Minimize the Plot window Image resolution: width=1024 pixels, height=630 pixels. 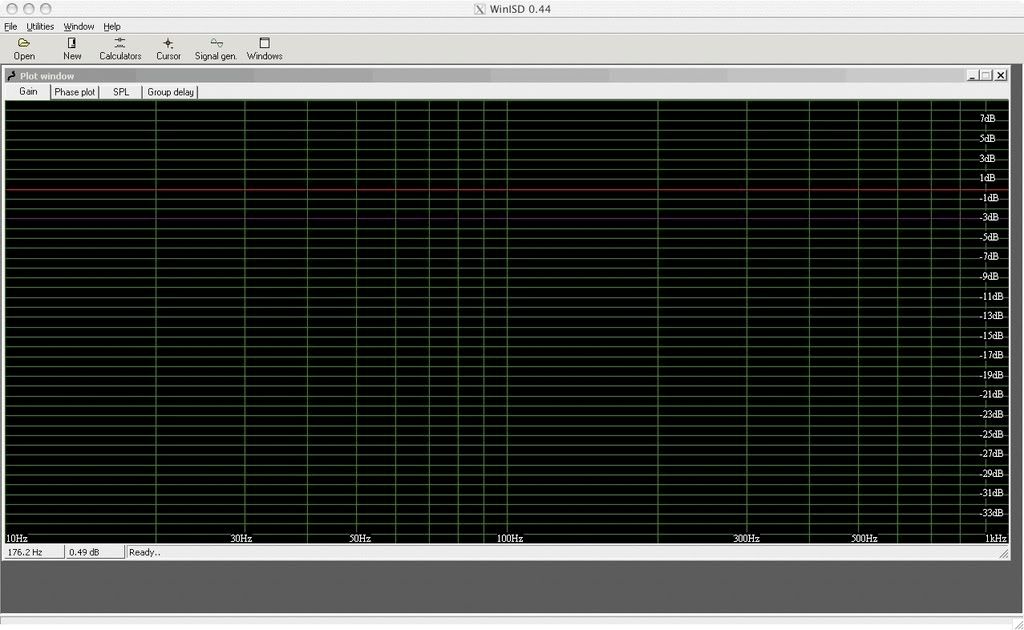click(972, 75)
